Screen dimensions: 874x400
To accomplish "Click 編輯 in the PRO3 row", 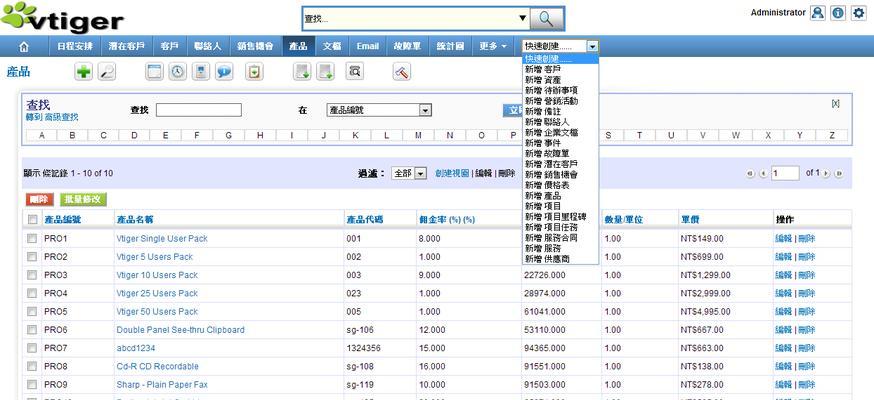I will tap(783, 275).
